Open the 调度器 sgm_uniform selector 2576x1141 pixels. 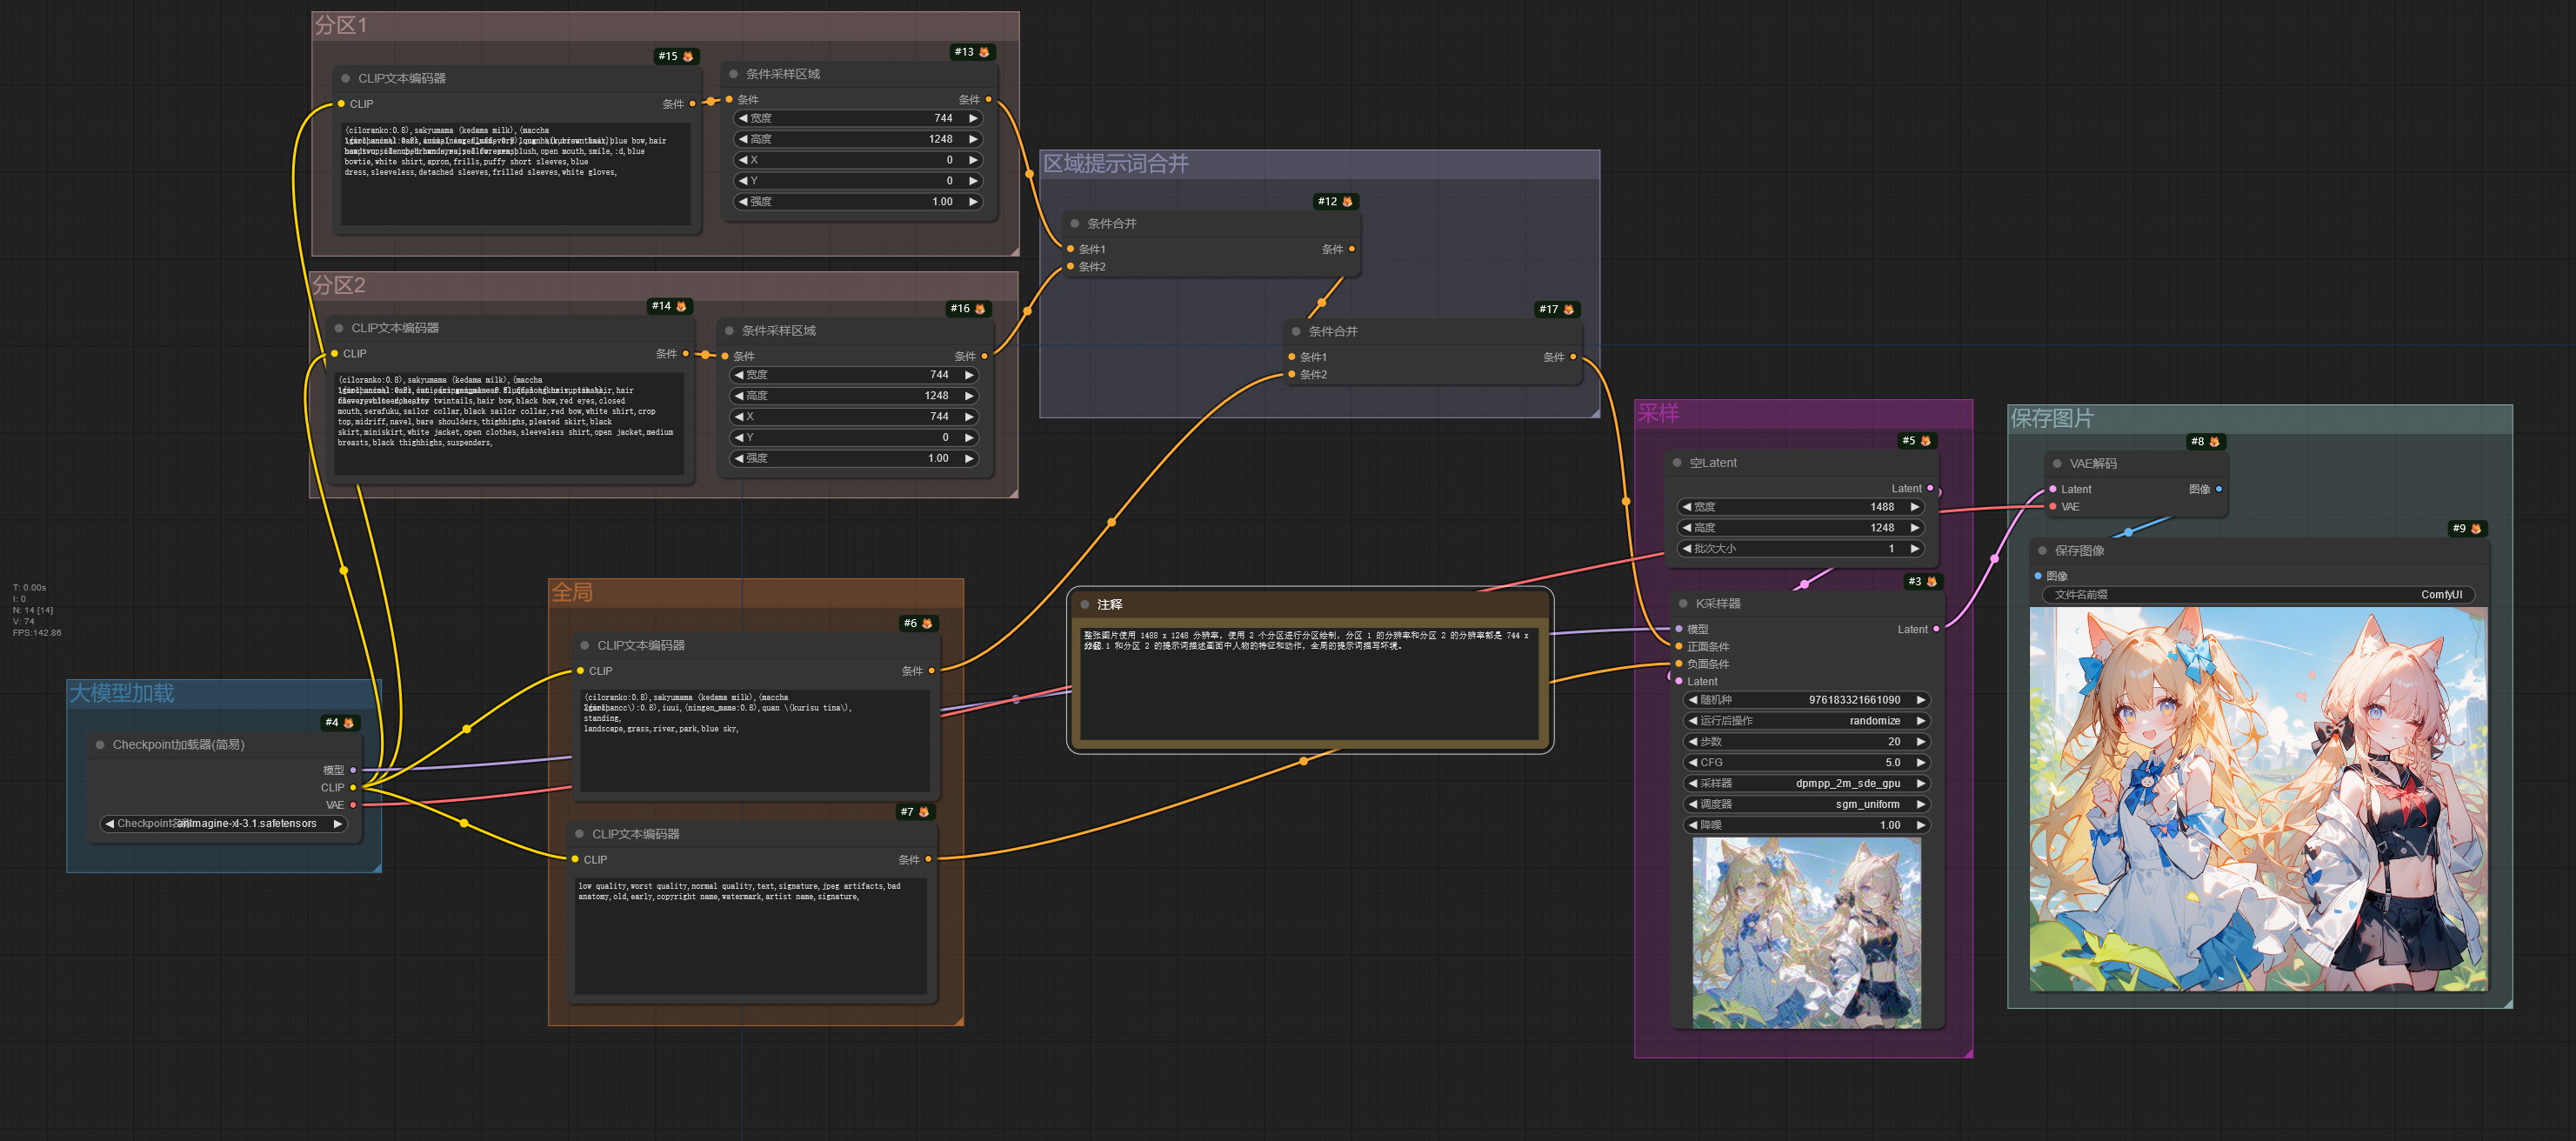[1806, 804]
